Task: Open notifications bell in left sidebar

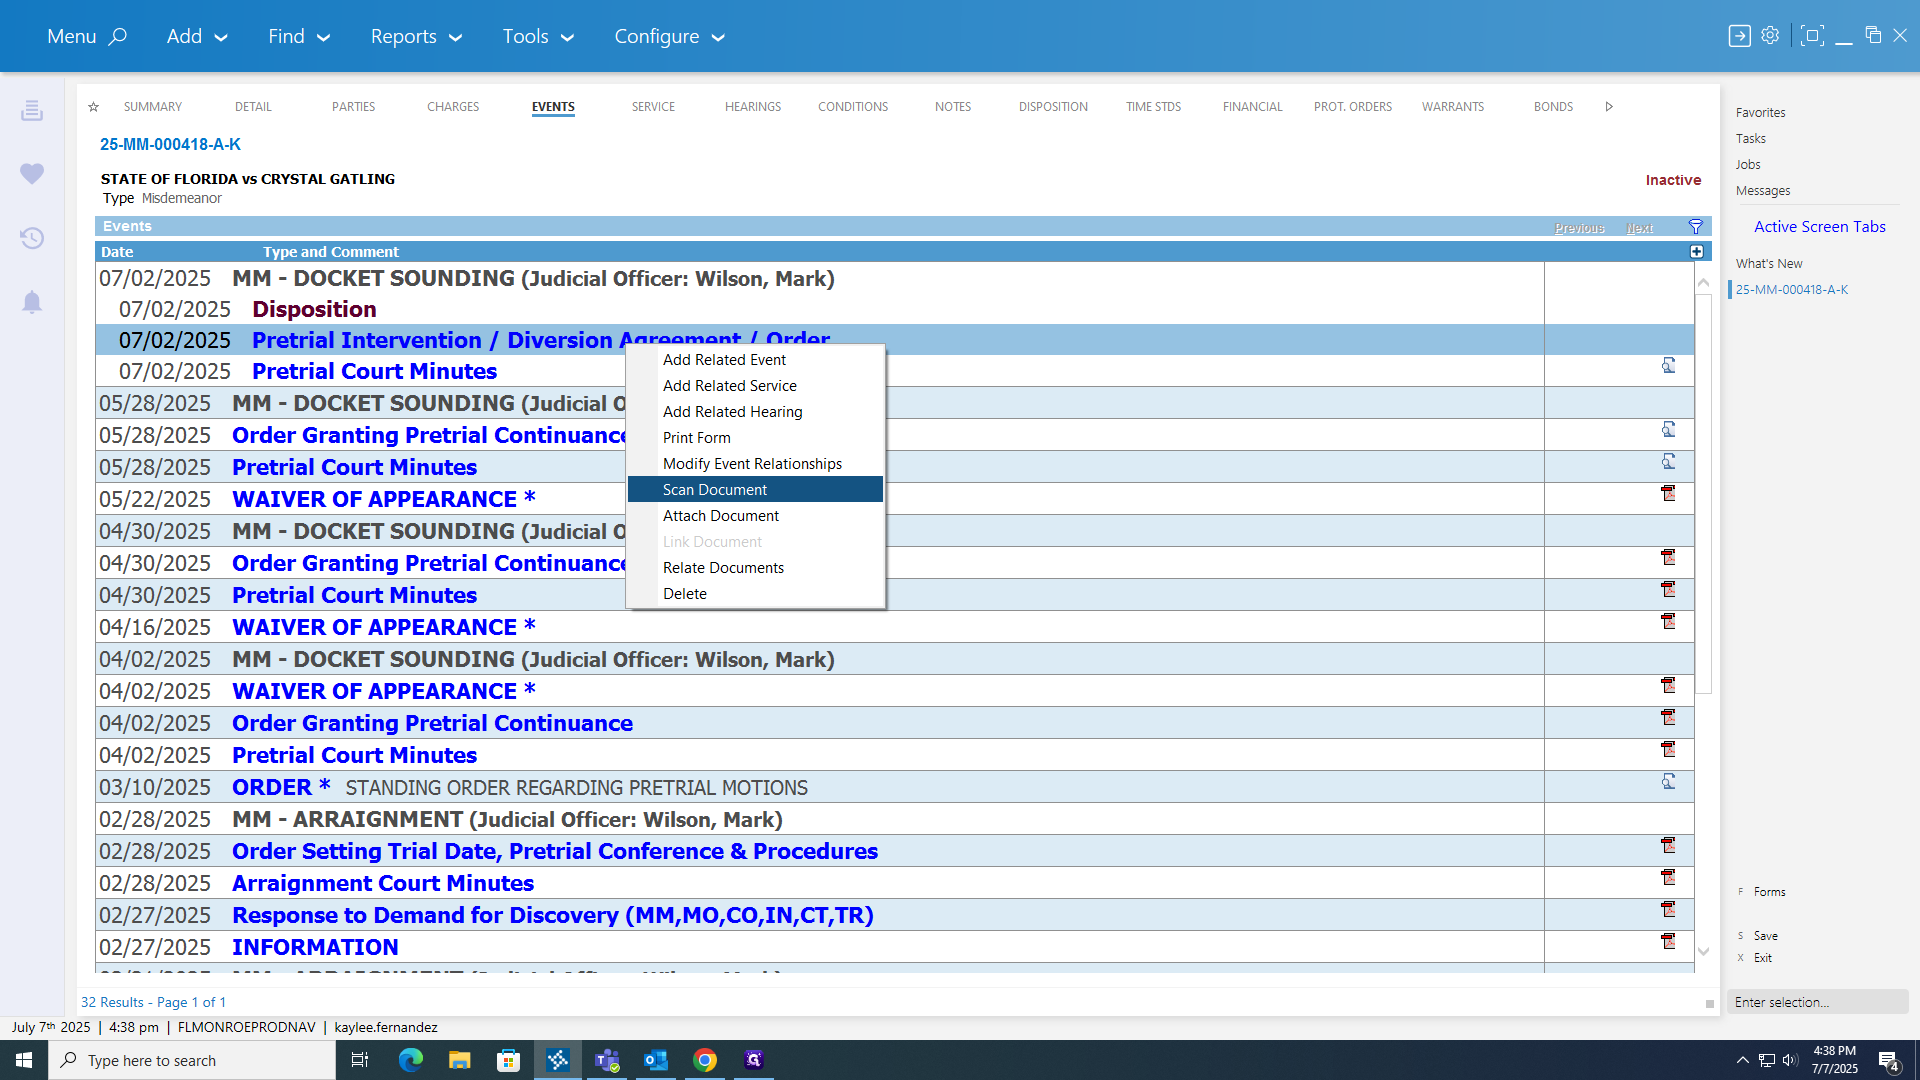Action: pos(32,302)
